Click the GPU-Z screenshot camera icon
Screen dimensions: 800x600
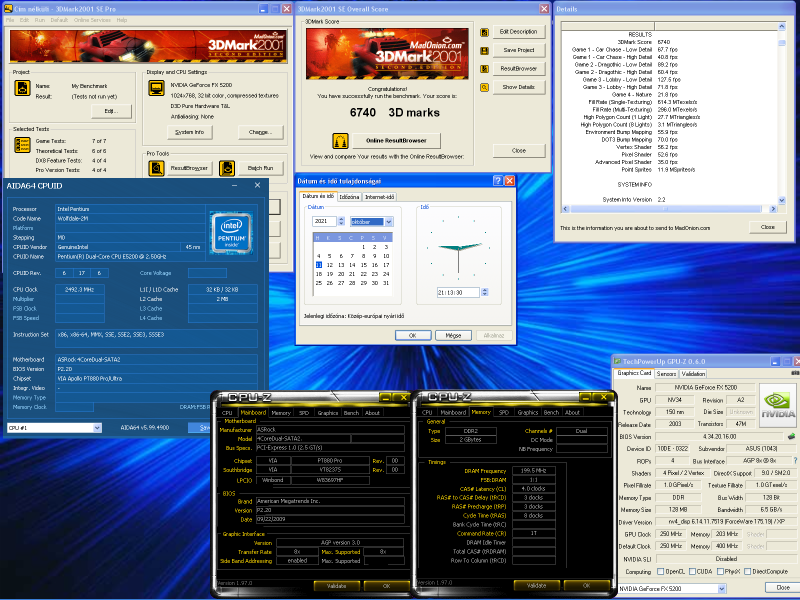click(x=795, y=373)
